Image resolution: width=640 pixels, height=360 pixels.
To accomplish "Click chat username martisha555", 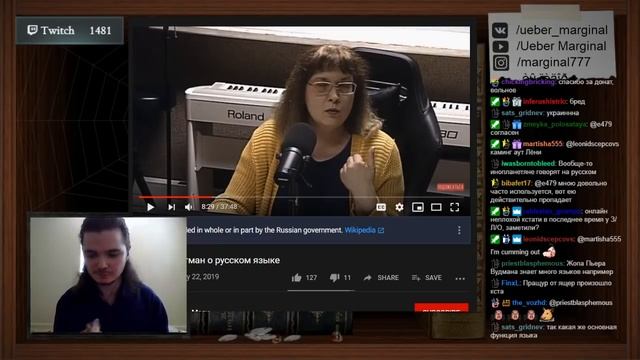I will (542, 144).
